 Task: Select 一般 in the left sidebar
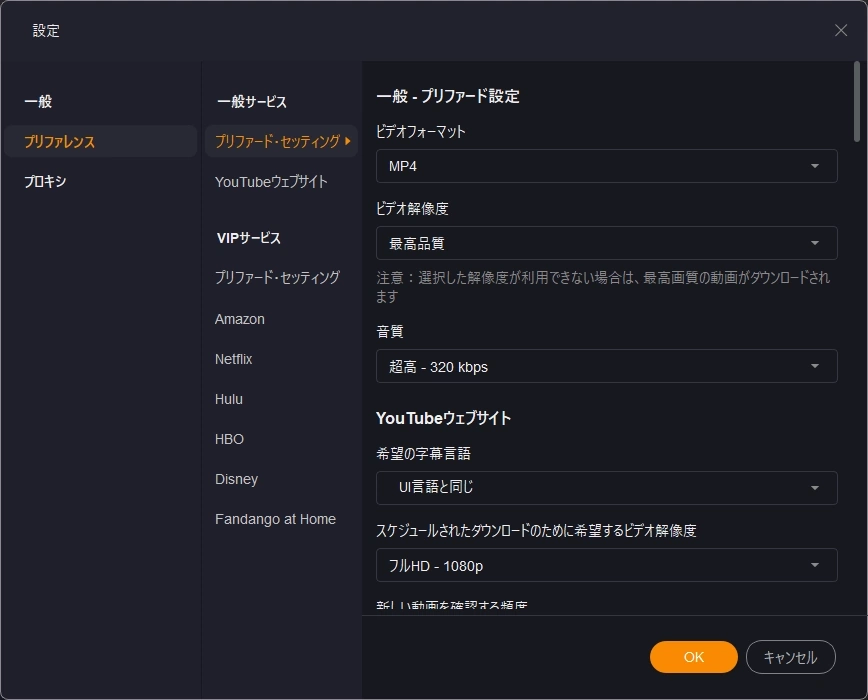(38, 102)
